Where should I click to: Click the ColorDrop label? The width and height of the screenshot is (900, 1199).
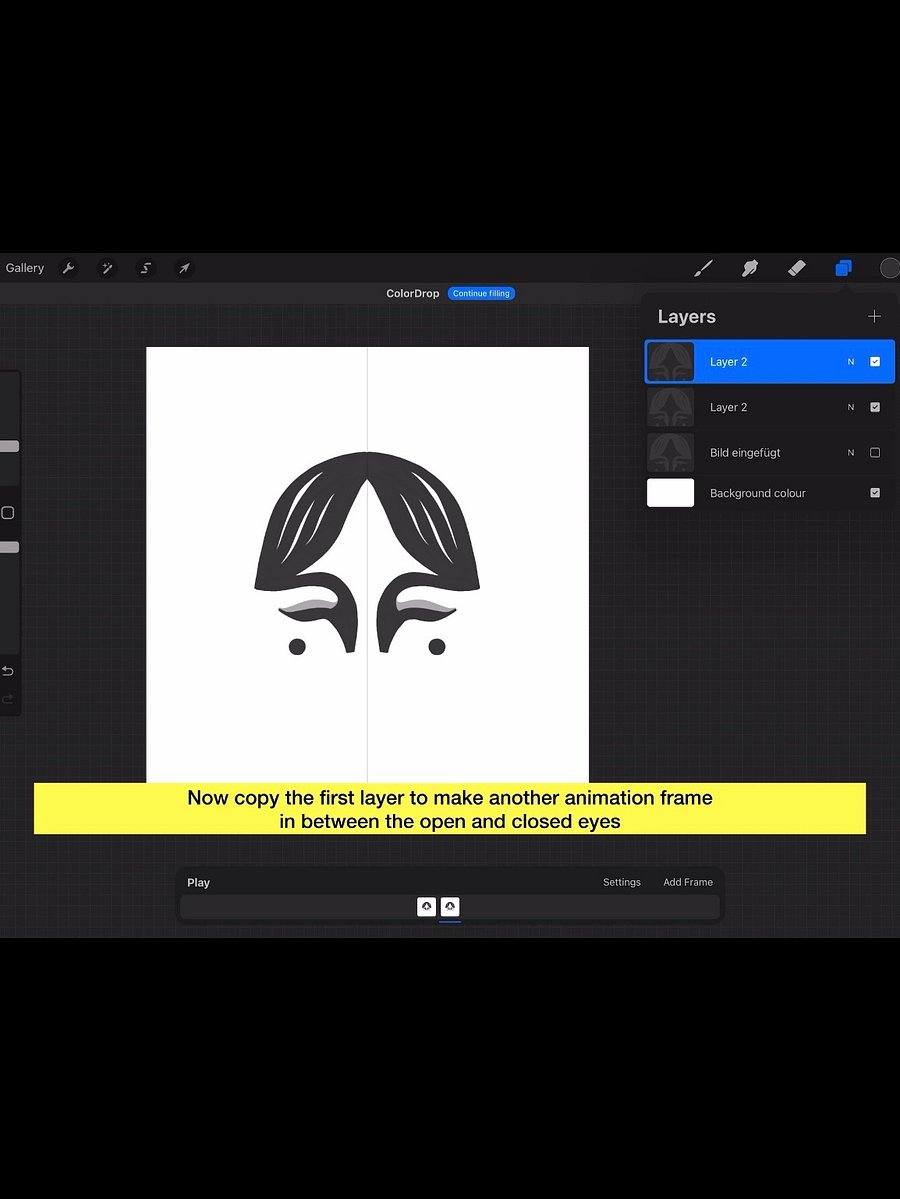pos(413,294)
